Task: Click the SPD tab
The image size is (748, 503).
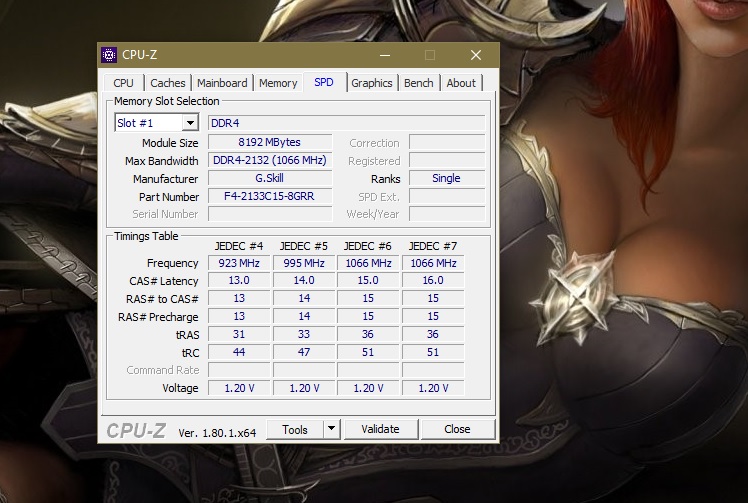Action: [324, 82]
